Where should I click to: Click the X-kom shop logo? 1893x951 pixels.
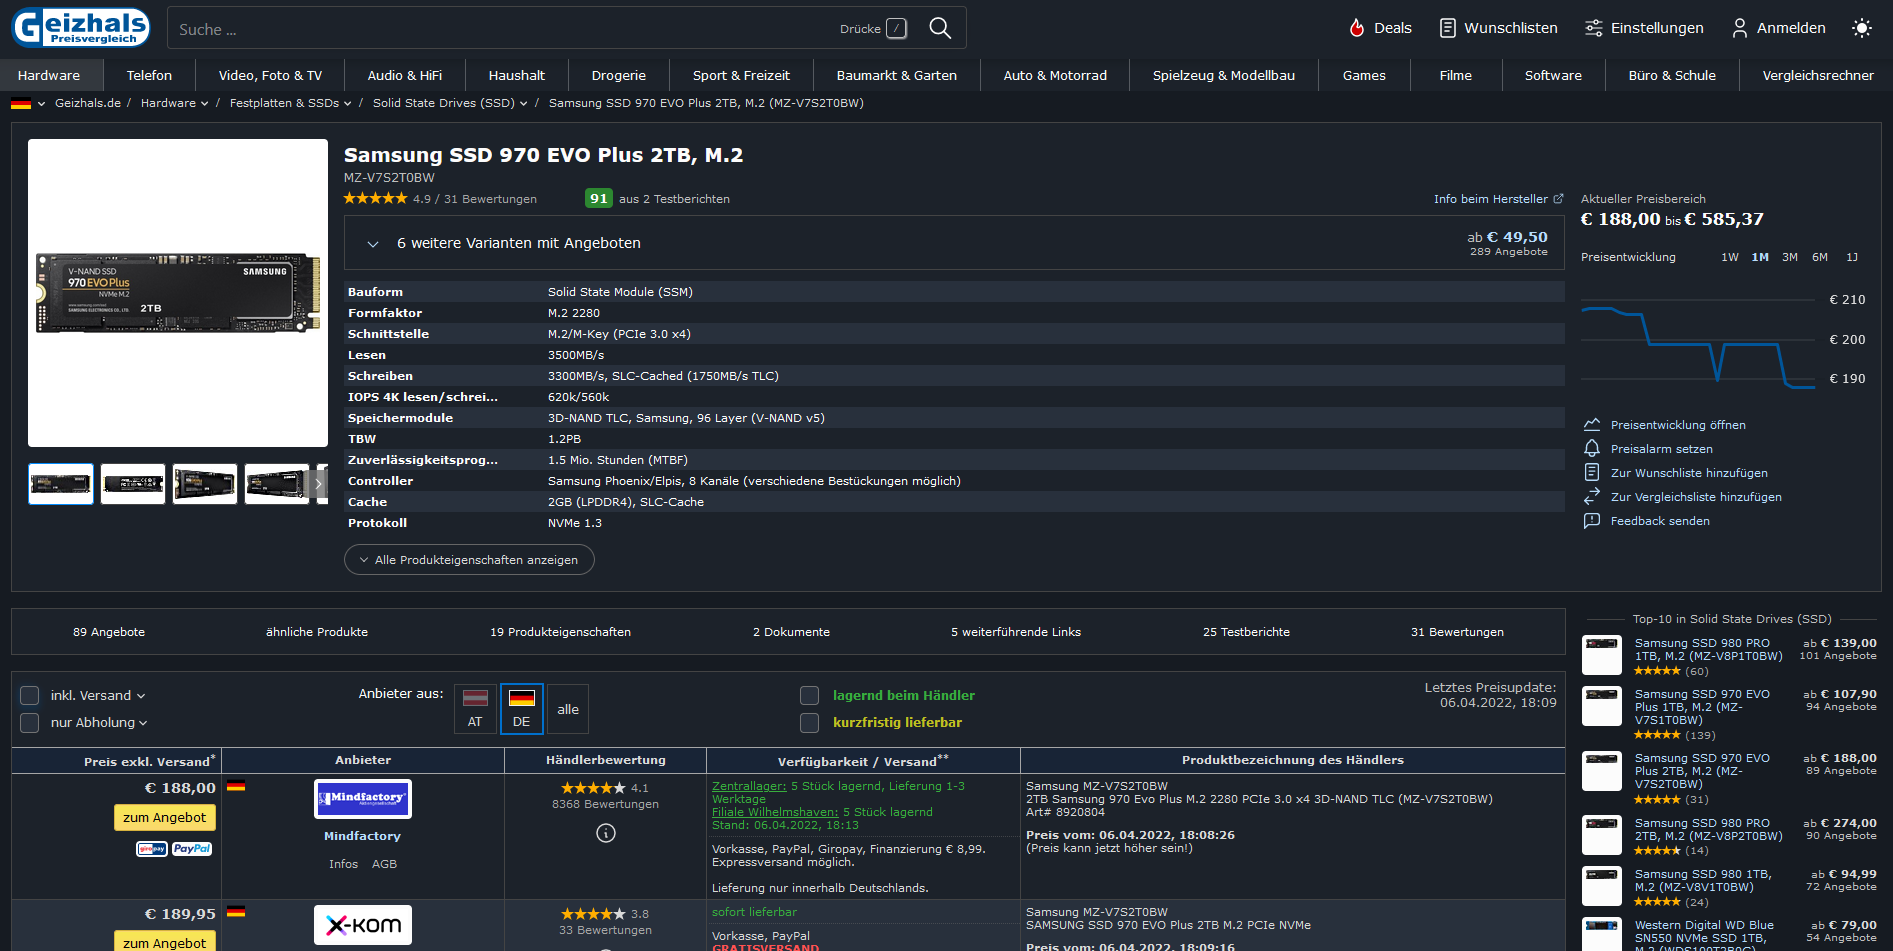click(x=363, y=925)
